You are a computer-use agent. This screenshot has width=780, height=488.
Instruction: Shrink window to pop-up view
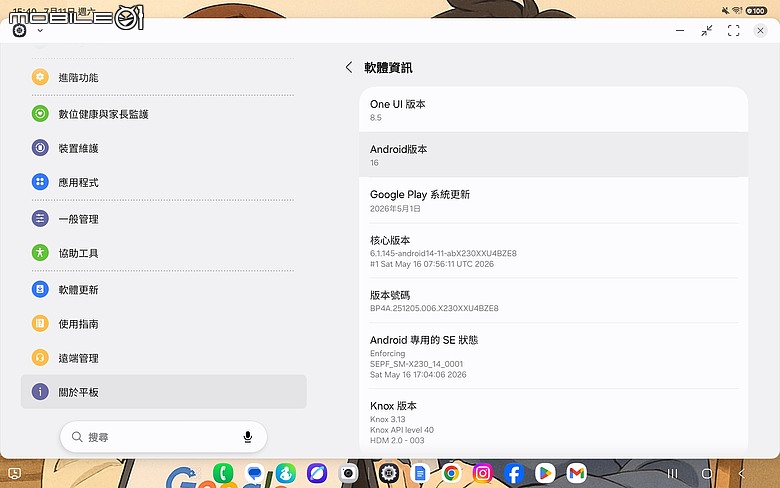[706, 31]
